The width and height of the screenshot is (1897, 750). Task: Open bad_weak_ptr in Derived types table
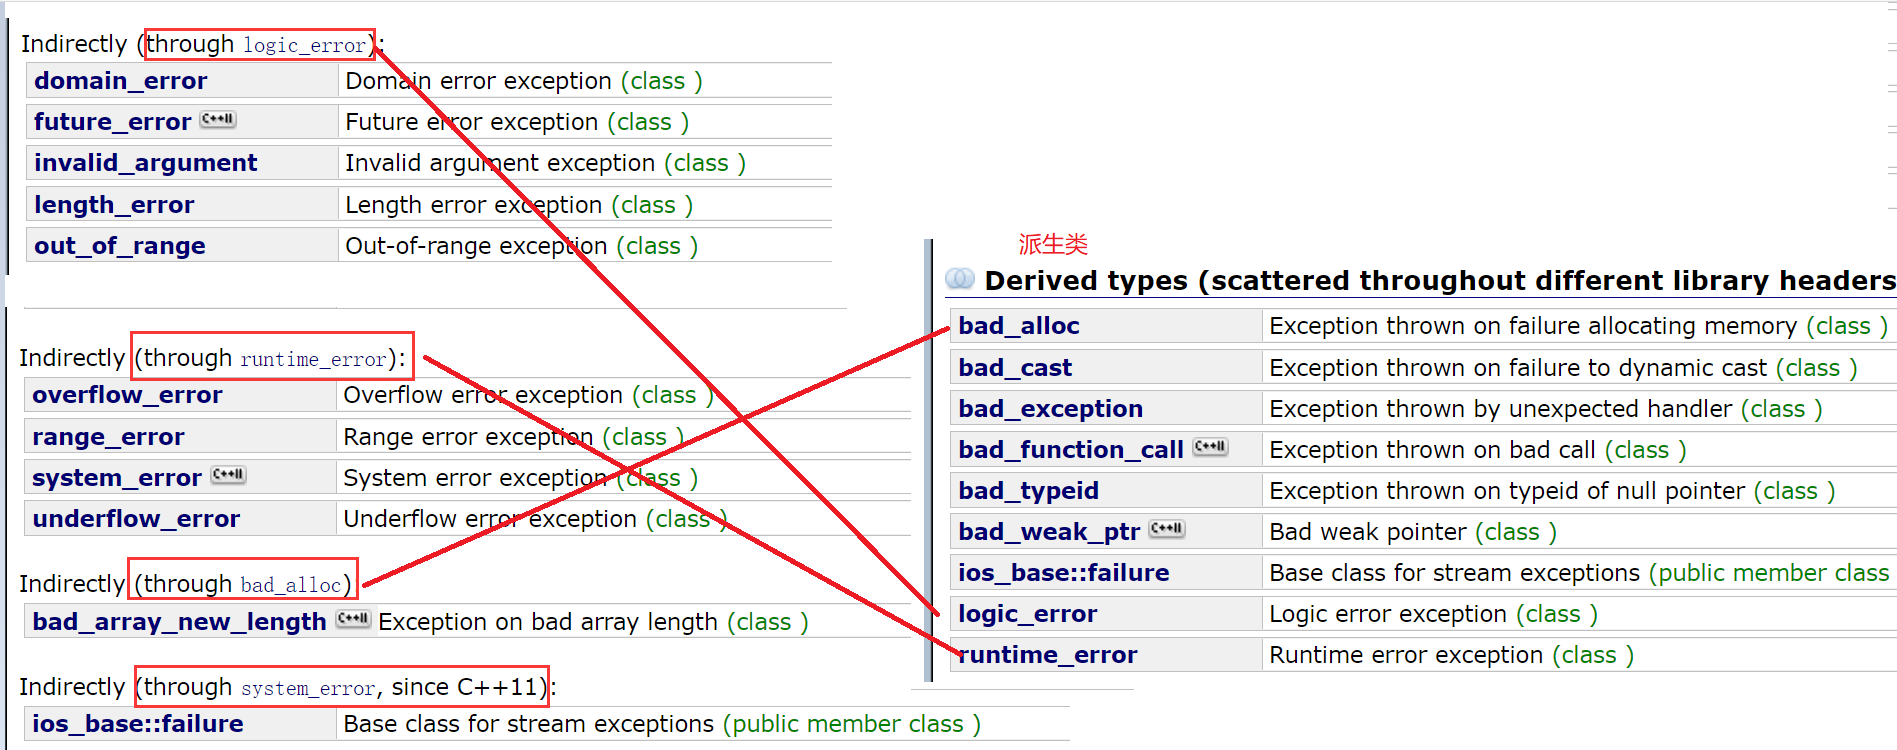[x=1049, y=532]
